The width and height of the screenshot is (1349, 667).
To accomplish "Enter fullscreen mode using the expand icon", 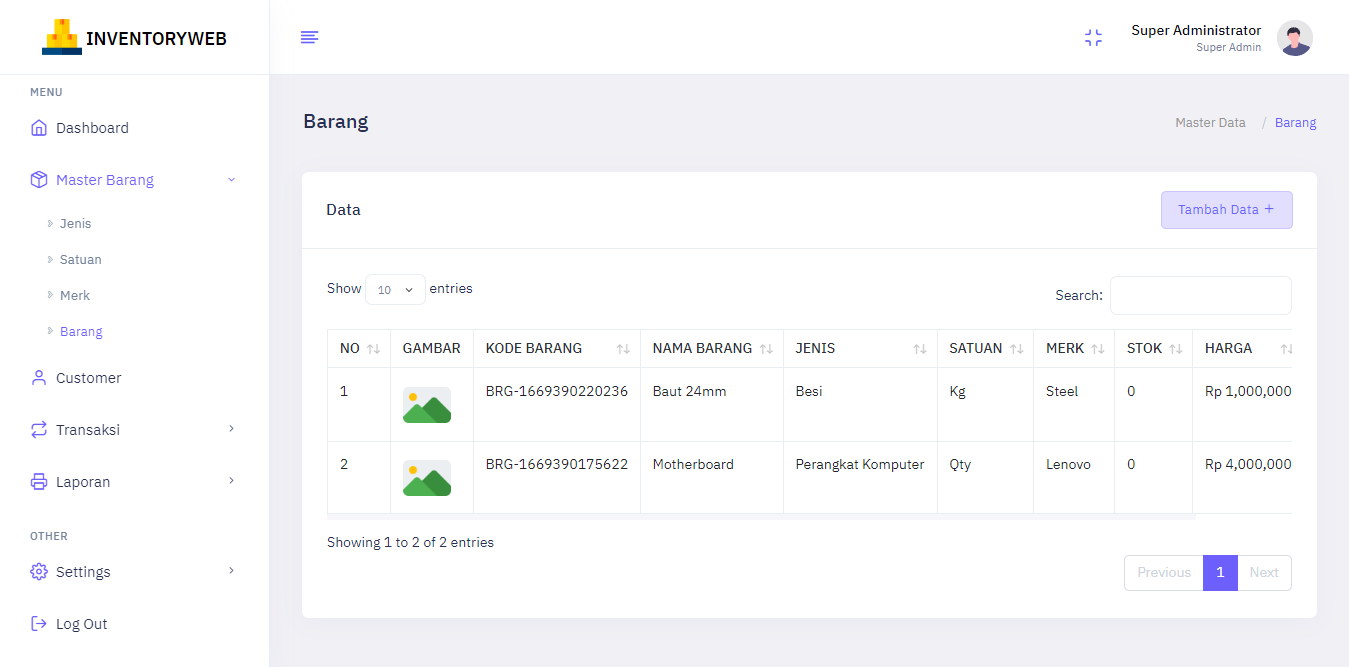I will pos(1093,37).
